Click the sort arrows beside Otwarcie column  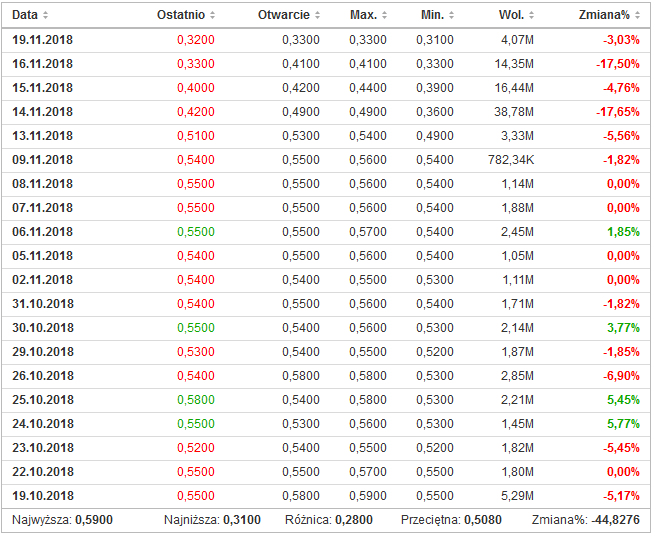tap(318, 16)
